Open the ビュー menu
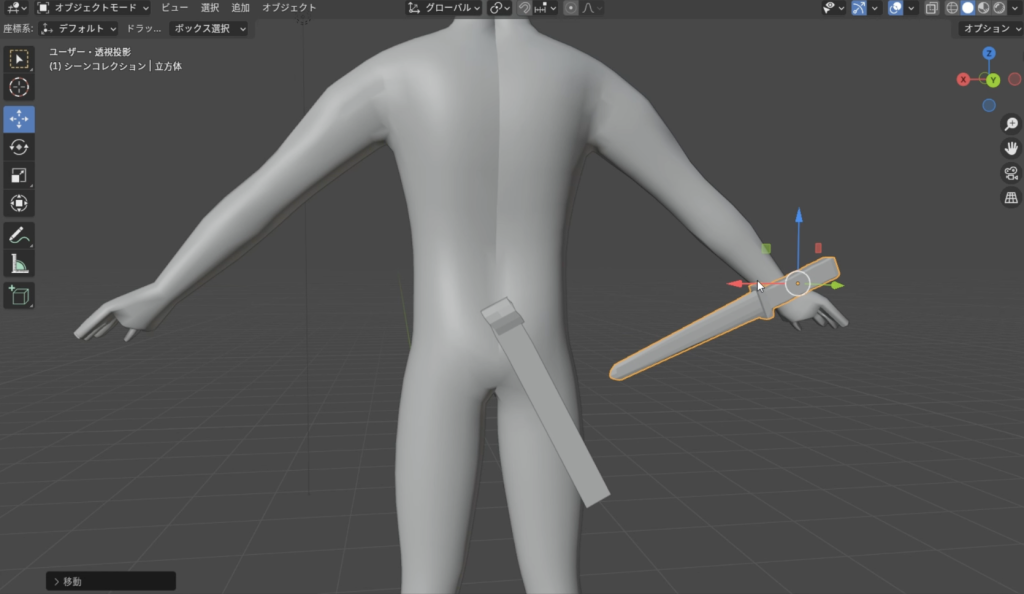Image resolution: width=1024 pixels, height=594 pixels. 174,8
